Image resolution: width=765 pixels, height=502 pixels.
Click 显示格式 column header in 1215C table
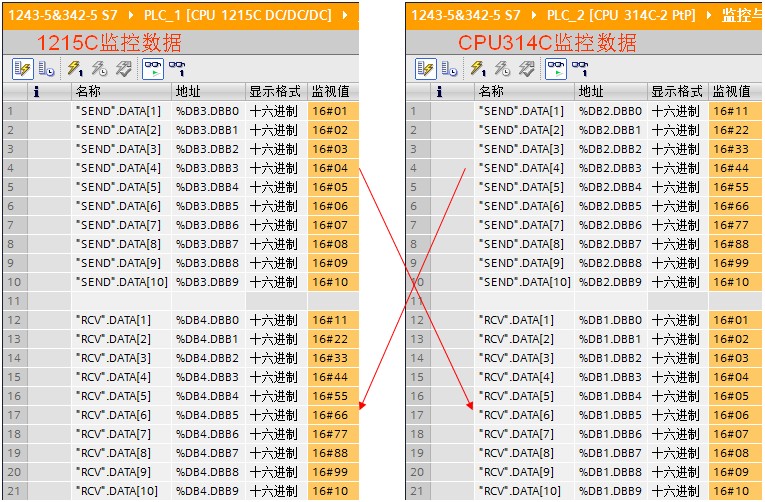(x=276, y=91)
